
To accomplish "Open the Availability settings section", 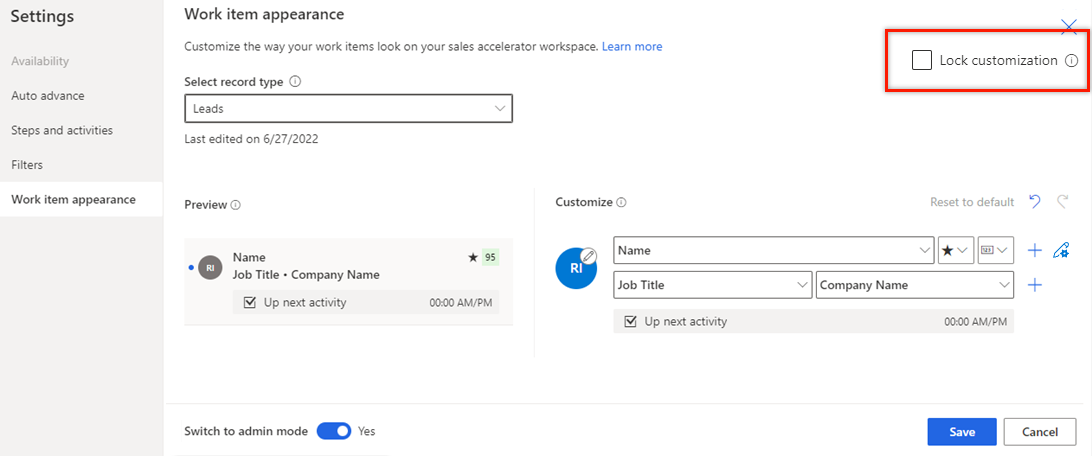I will click(40, 61).
